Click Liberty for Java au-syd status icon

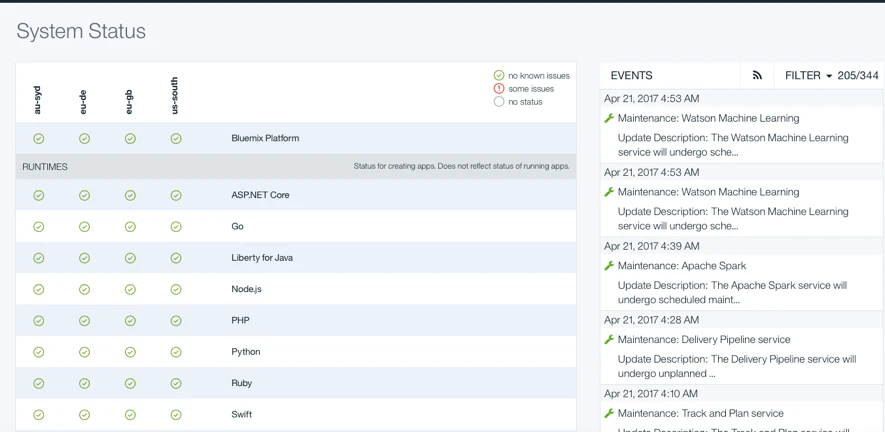(38, 258)
